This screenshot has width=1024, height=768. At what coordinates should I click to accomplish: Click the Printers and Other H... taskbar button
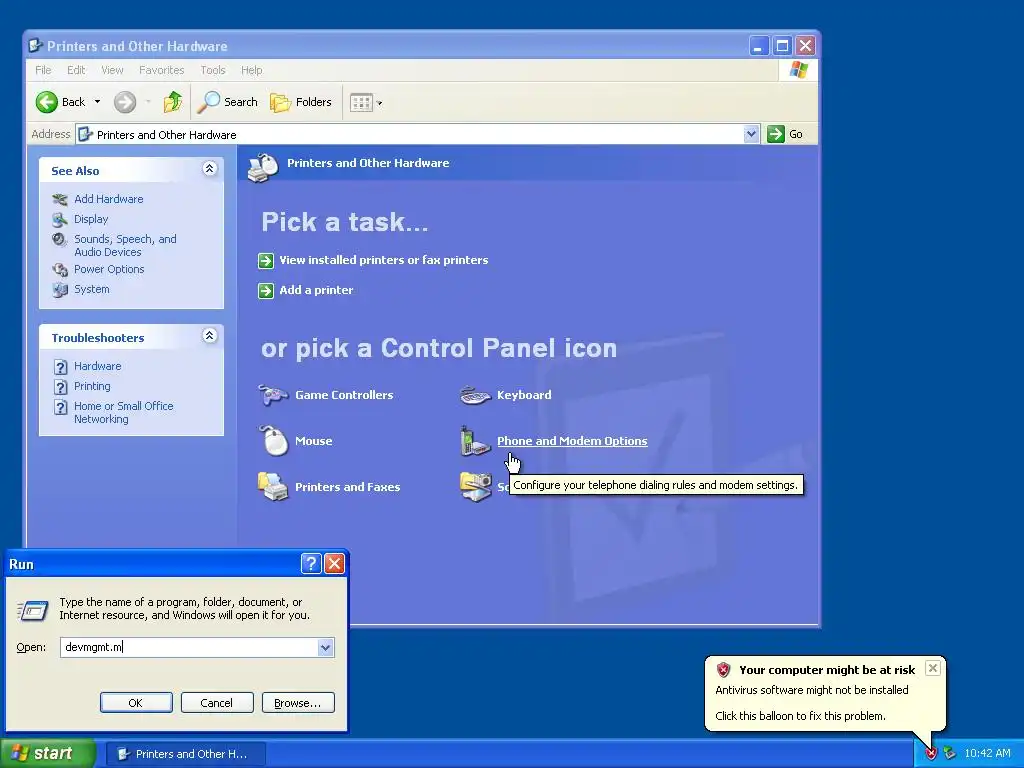185,754
